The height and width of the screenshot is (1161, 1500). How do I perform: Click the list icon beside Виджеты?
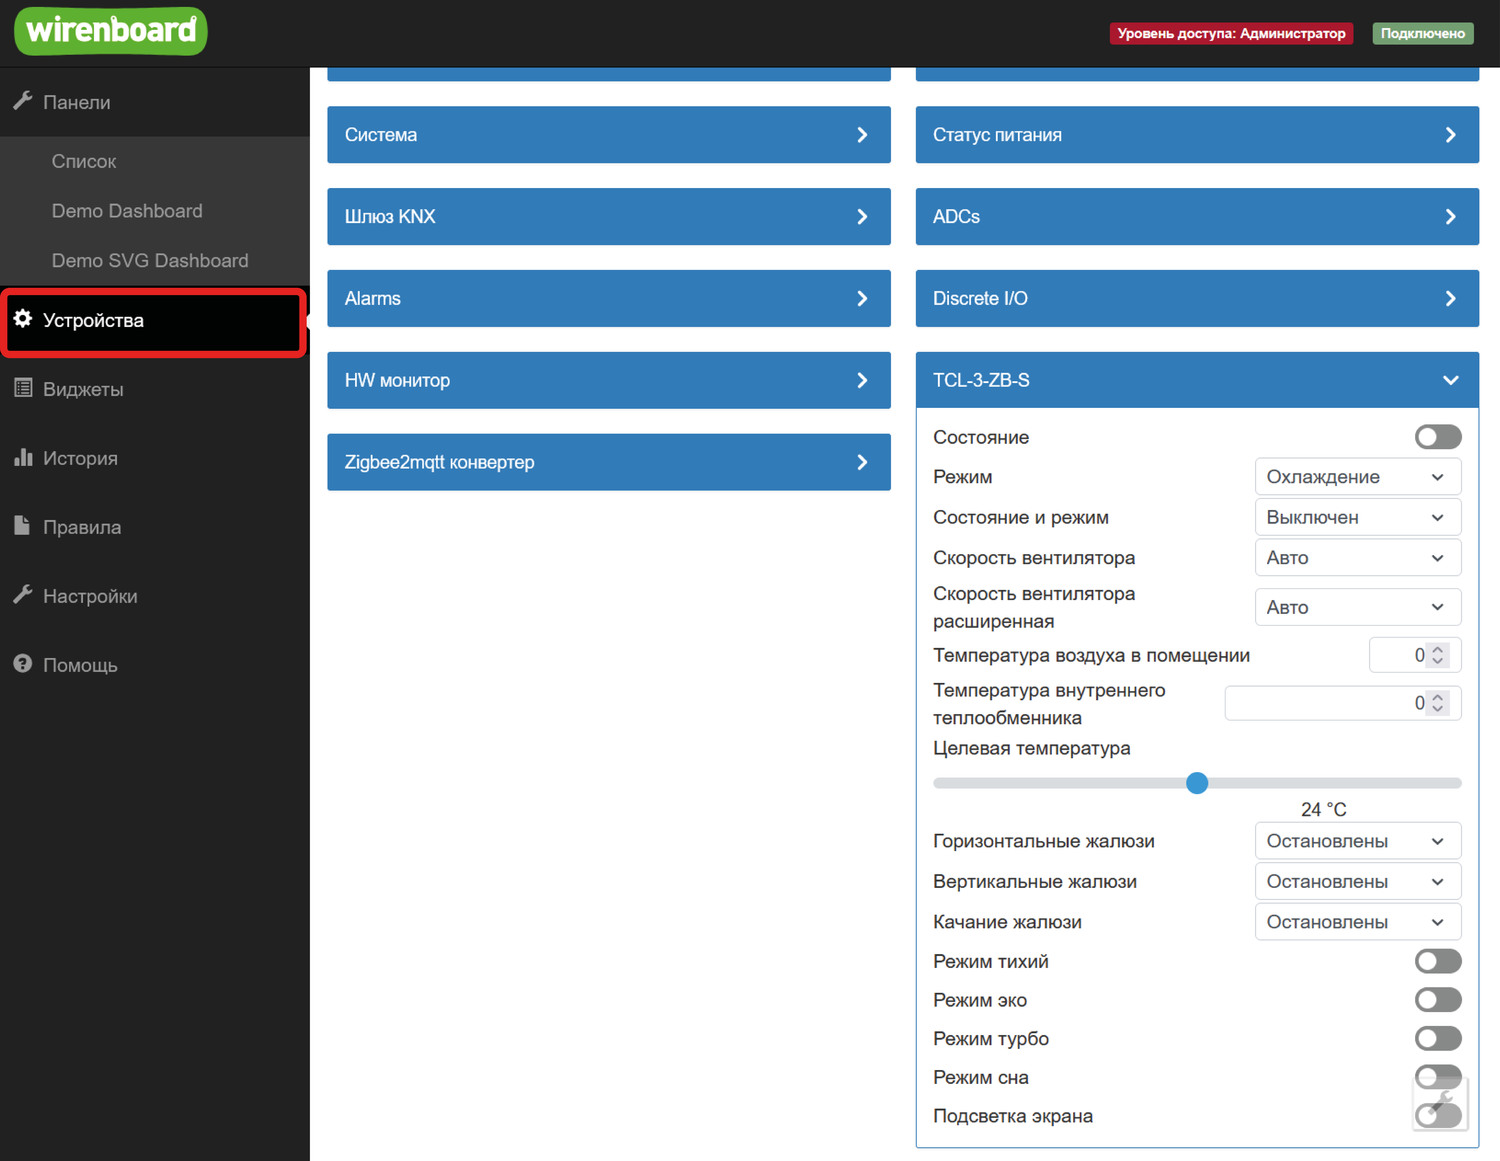point(23,388)
